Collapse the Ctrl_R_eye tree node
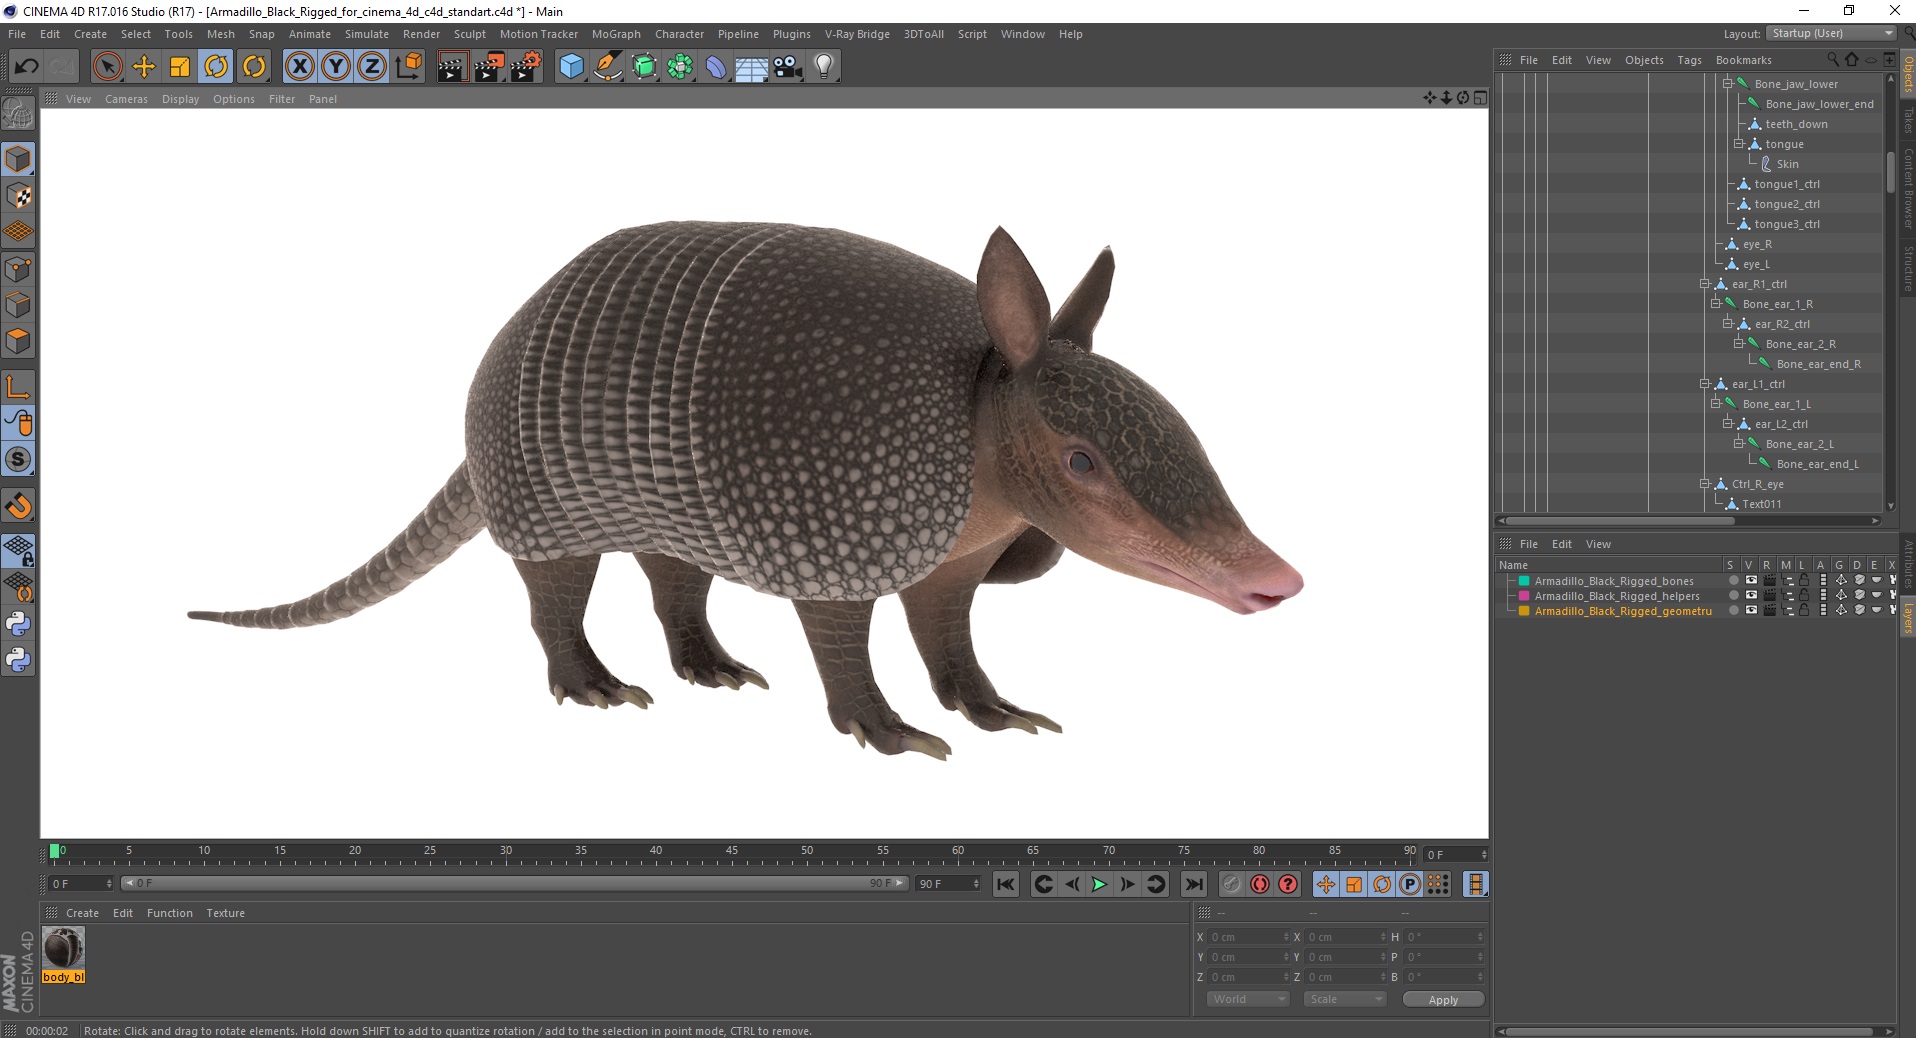 point(1705,484)
